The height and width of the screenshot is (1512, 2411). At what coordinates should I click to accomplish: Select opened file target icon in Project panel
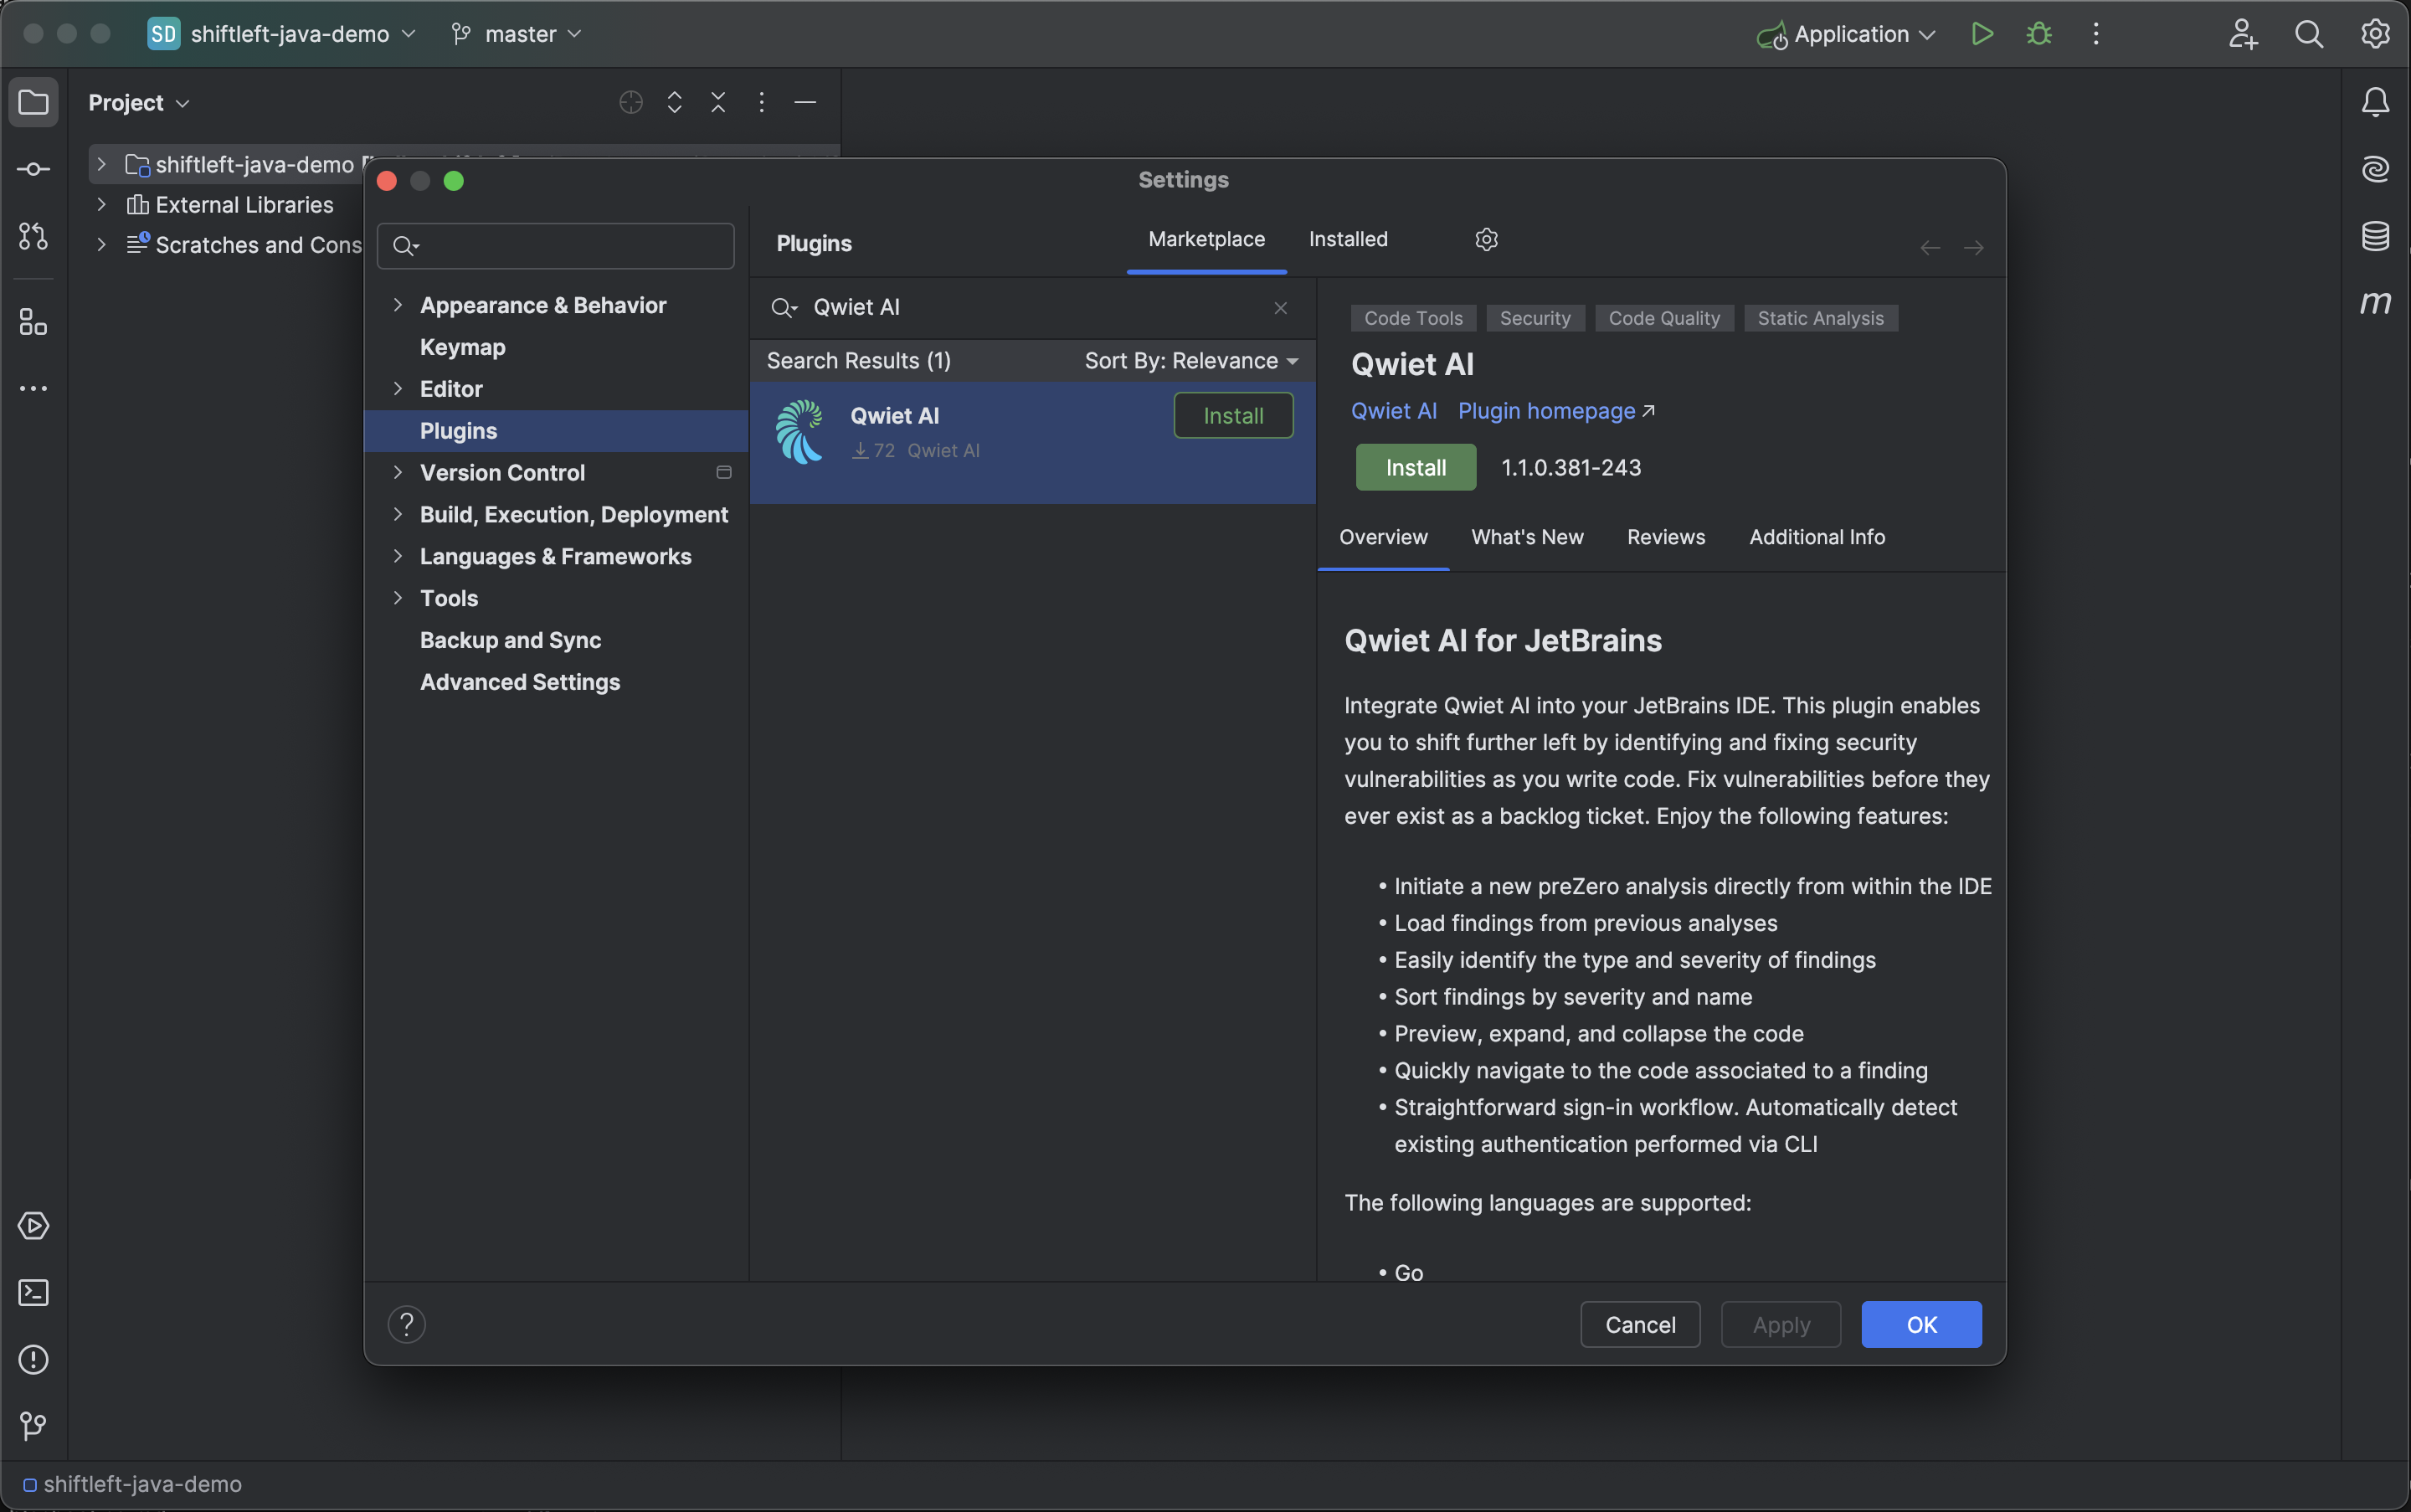631,102
